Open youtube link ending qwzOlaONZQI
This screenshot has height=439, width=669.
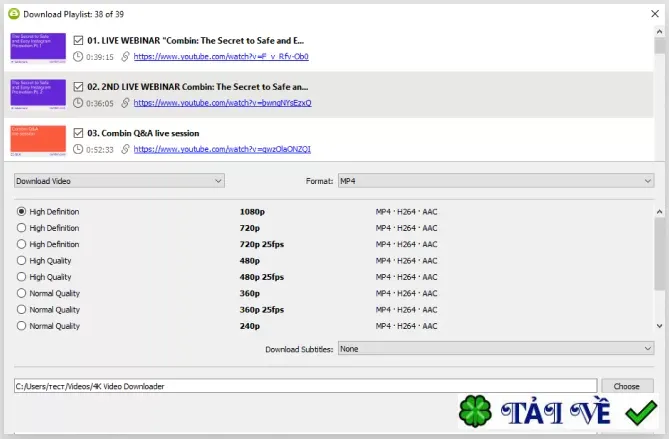222,149
